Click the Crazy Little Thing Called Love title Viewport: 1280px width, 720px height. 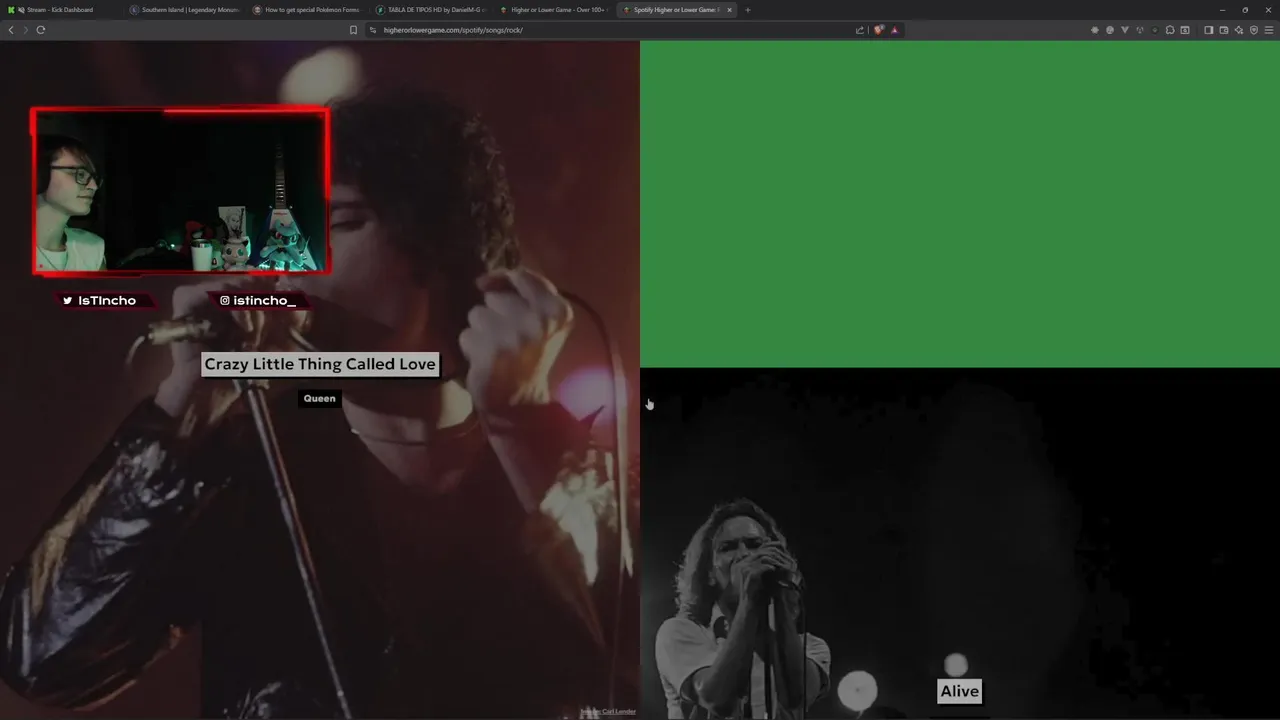(320, 364)
